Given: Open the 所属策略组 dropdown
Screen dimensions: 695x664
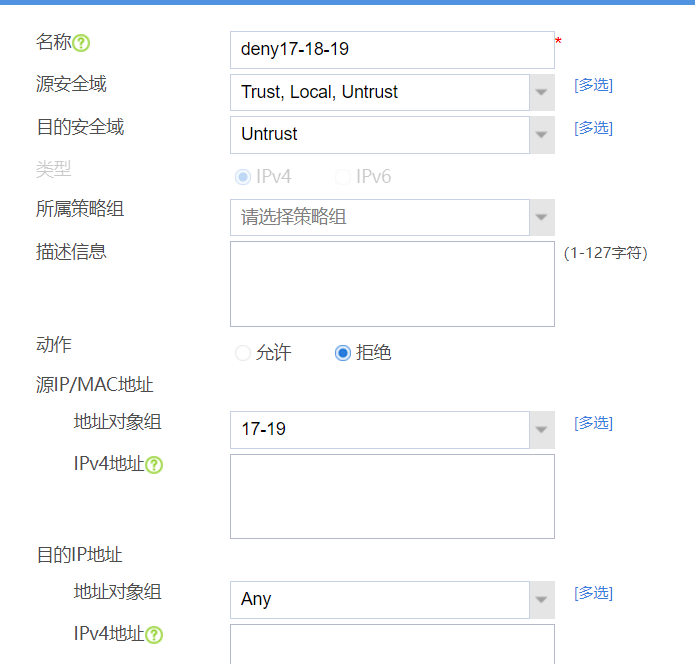Looking at the screenshot, I should 541,217.
